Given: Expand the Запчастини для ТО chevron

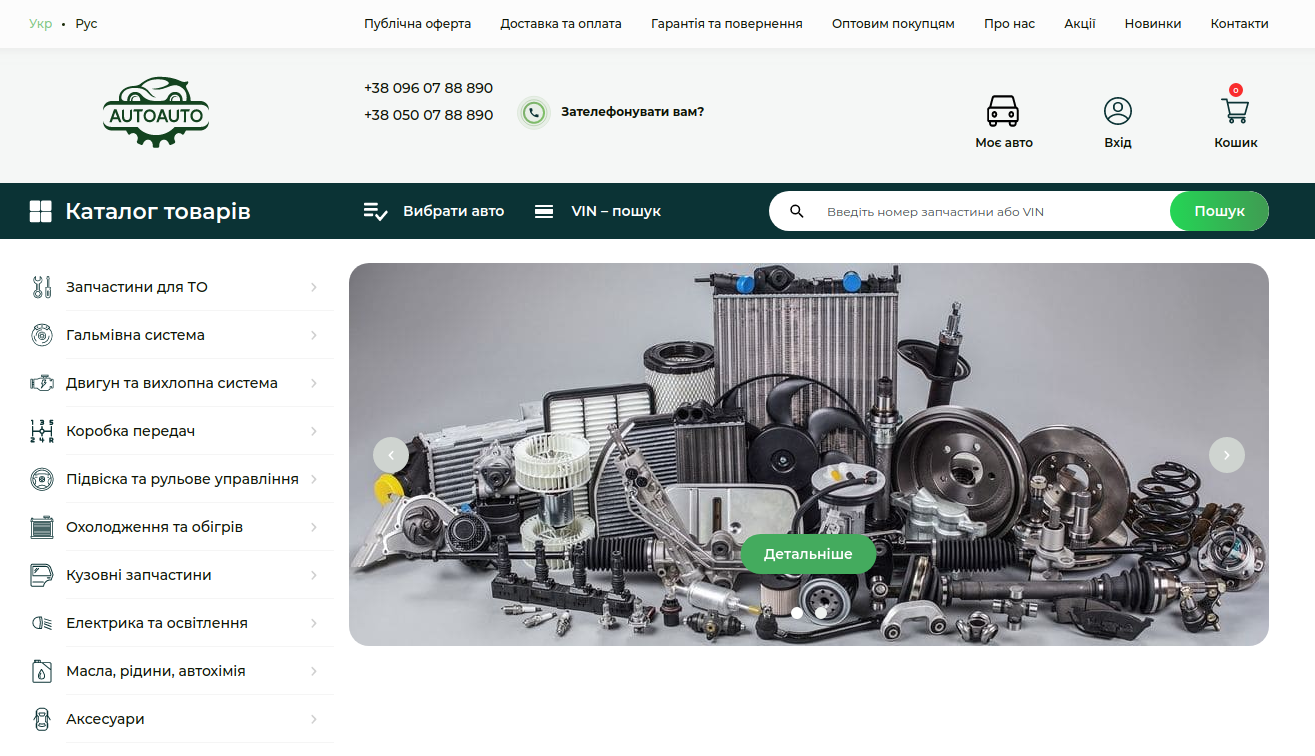Looking at the screenshot, I should (313, 287).
